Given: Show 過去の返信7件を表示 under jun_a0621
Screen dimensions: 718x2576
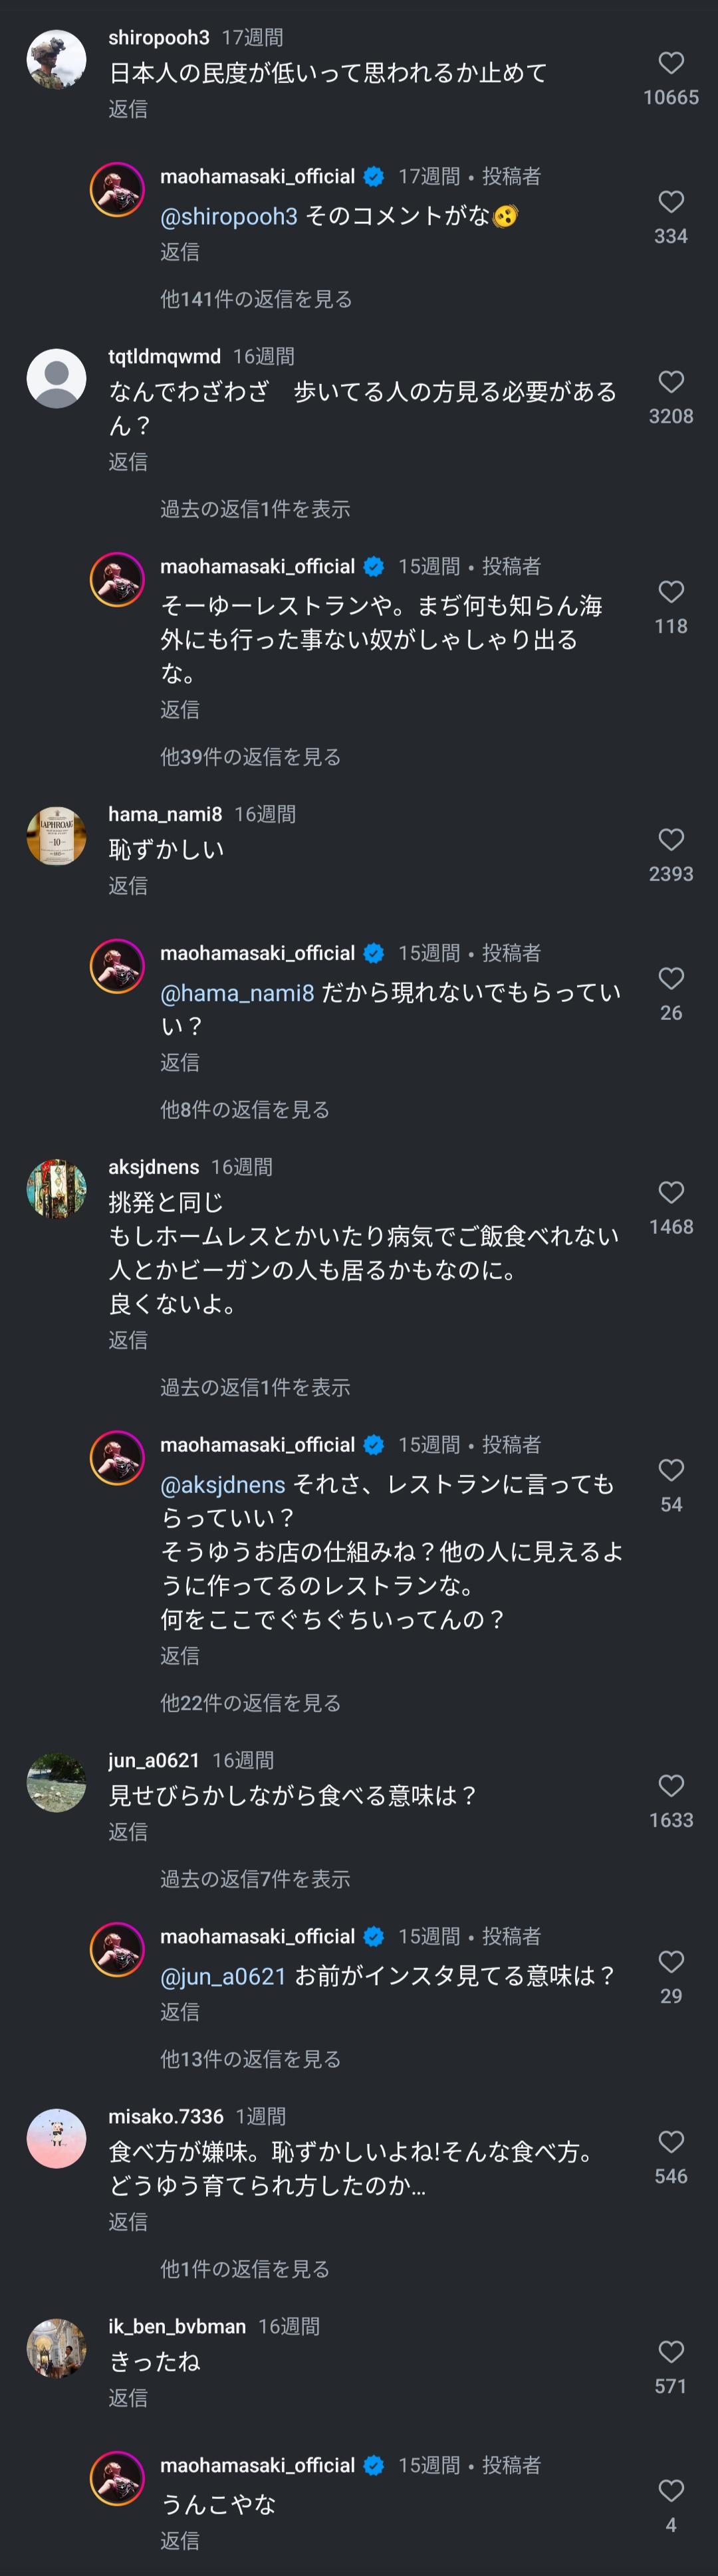Looking at the screenshot, I should (255, 1879).
